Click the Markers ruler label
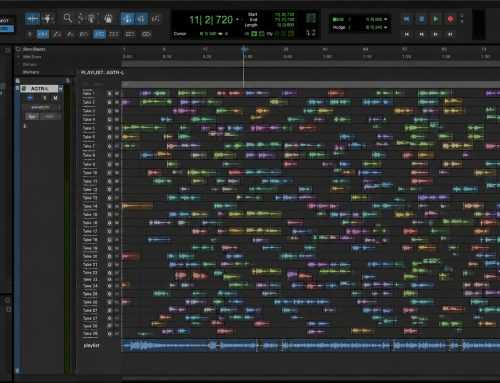This screenshot has width=500, height=383. click(31, 72)
